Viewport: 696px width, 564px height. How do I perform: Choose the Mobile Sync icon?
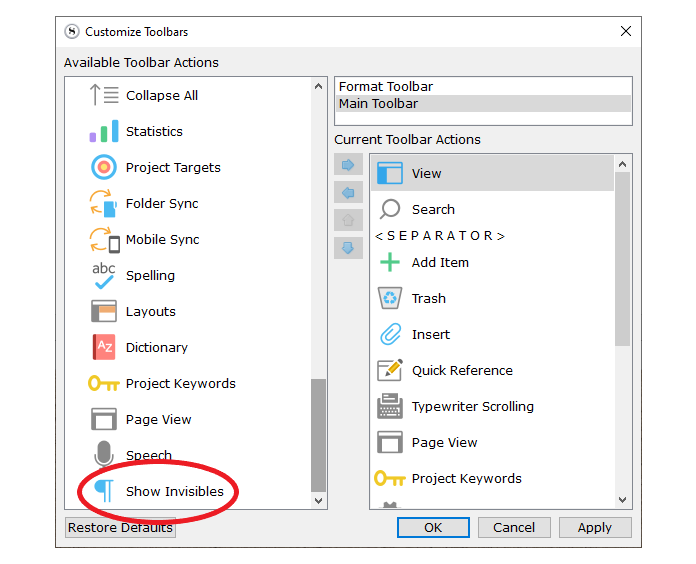click(x=105, y=240)
